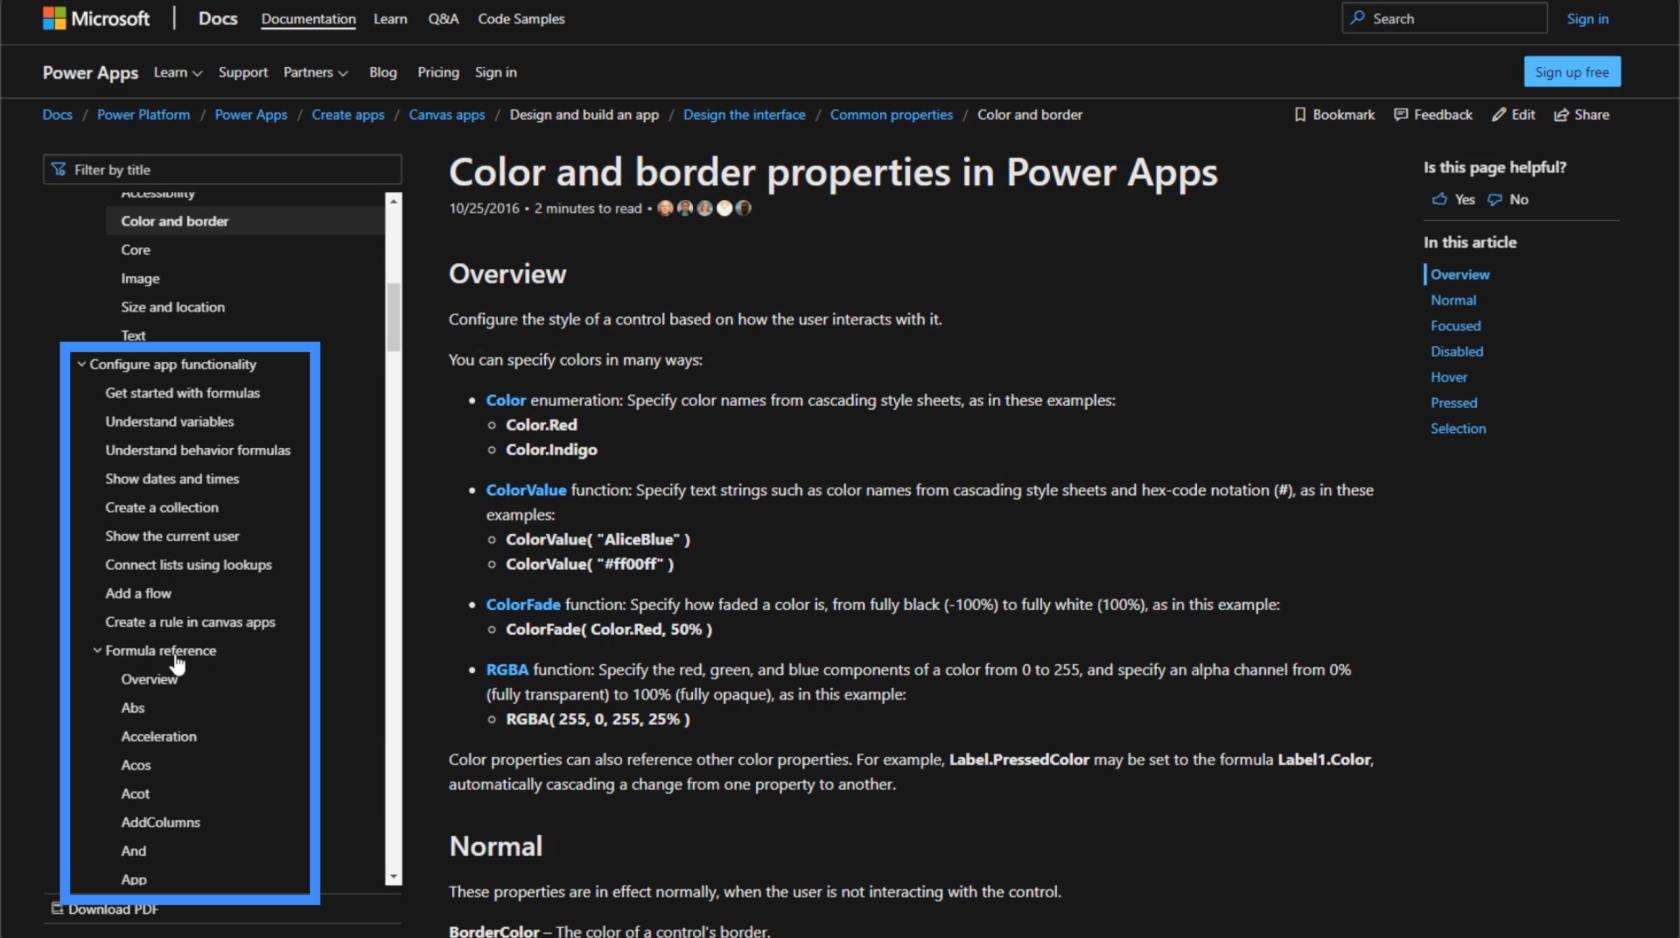
Task: Click the Power Apps product title
Action: pyautogui.click(x=90, y=72)
